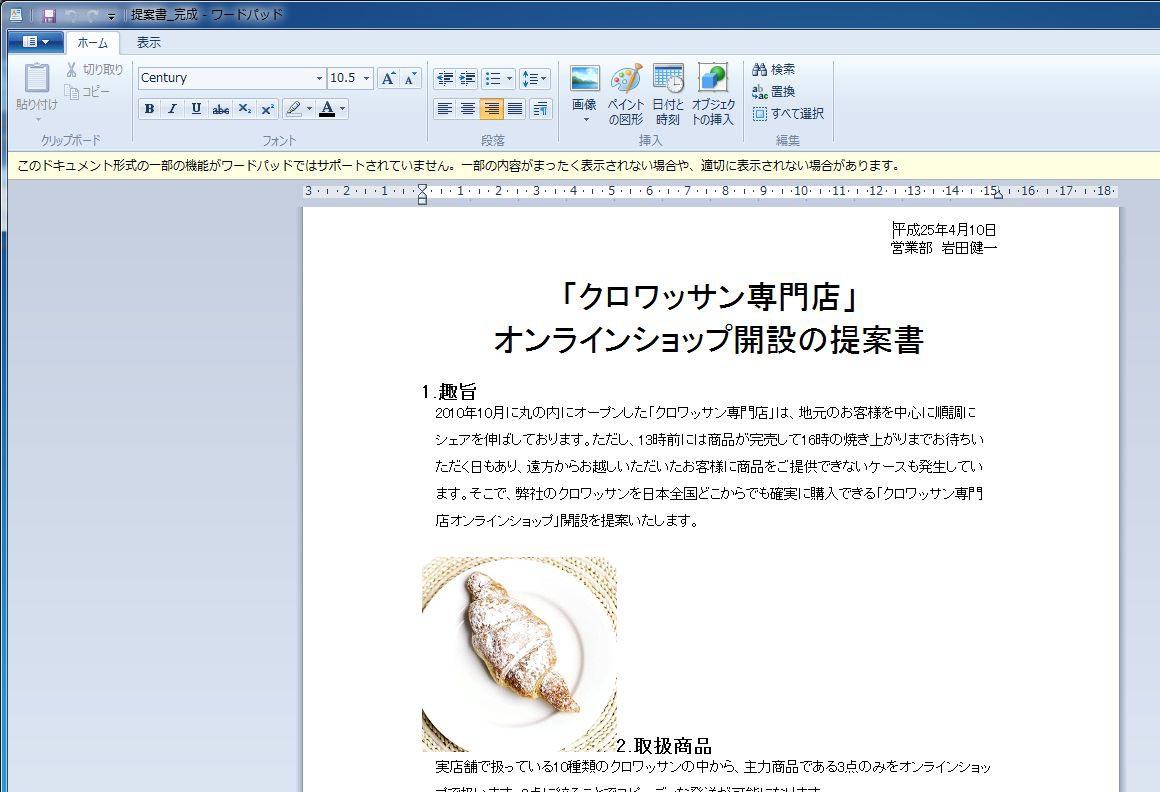Toggle superscript formatting
Viewport: 1160px width, 792px height.
[268, 109]
